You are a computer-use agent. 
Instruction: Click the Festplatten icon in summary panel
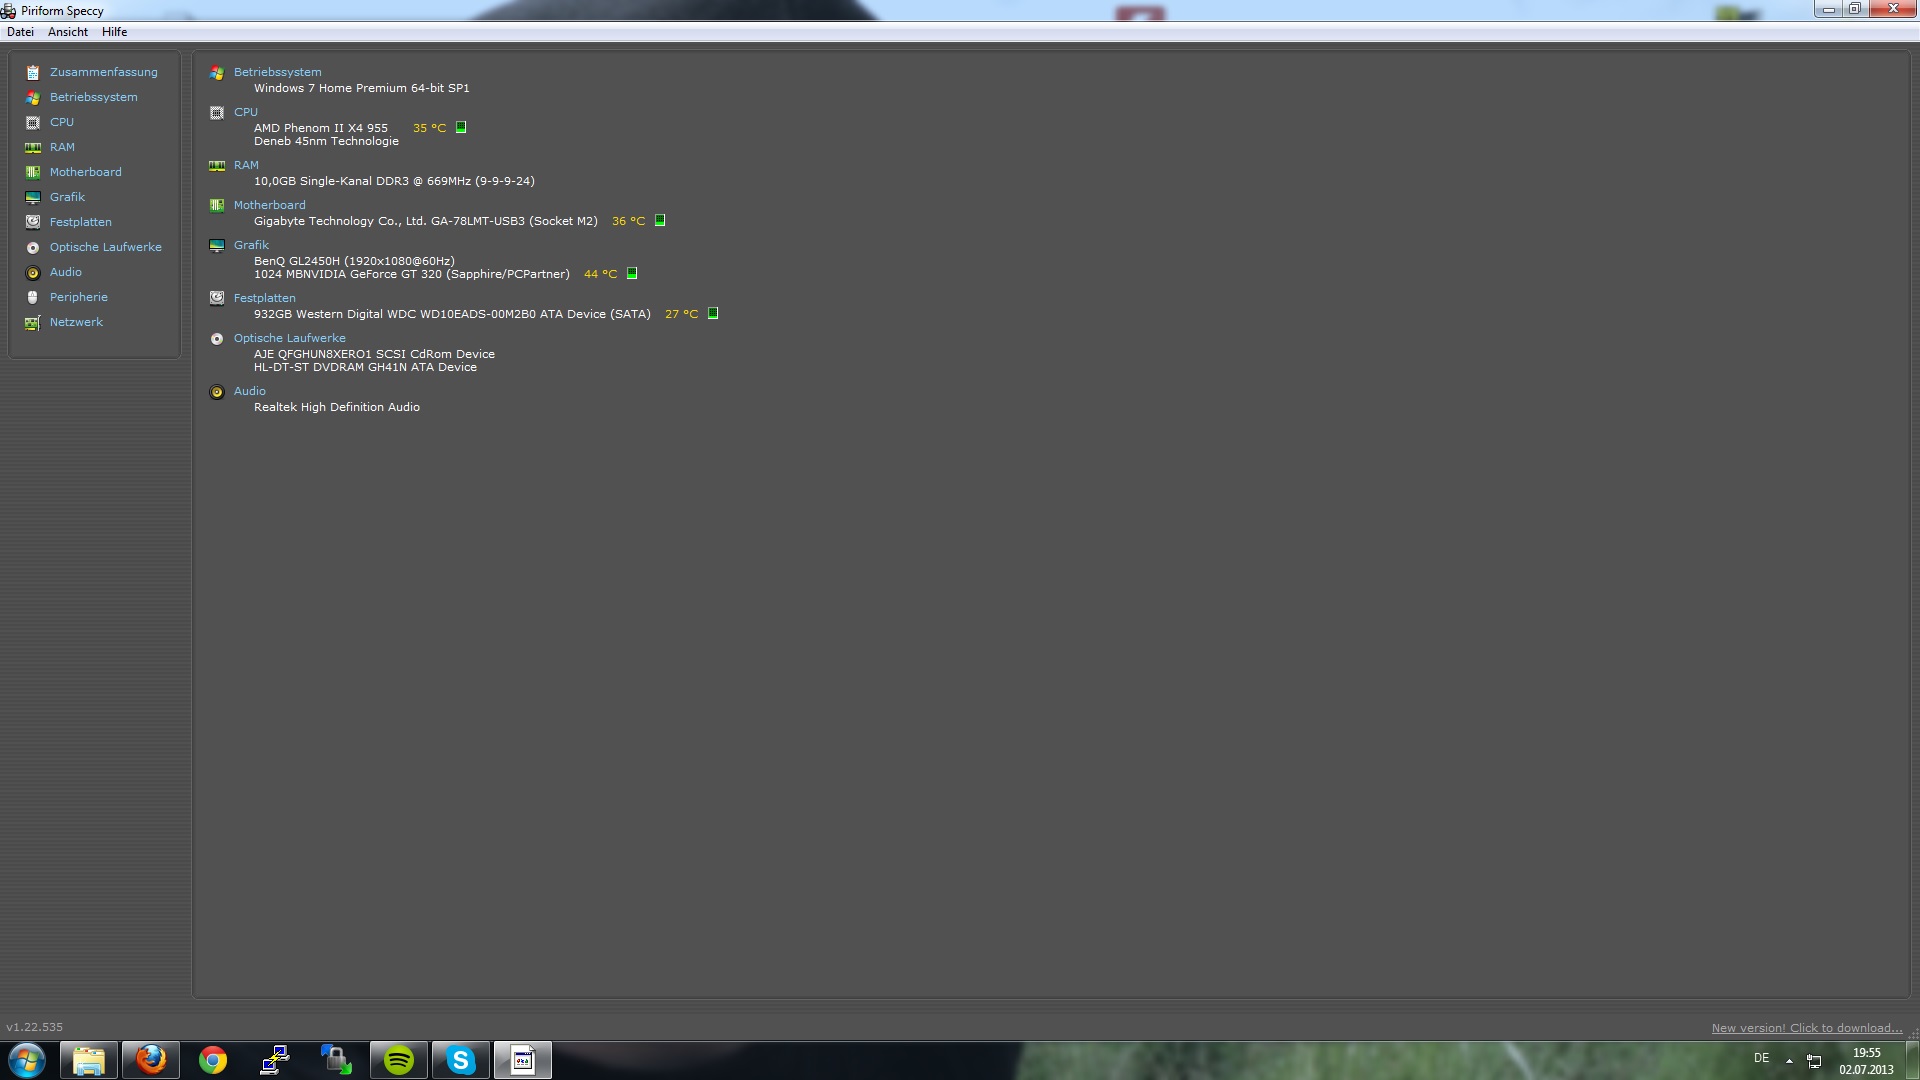point(217,298)
